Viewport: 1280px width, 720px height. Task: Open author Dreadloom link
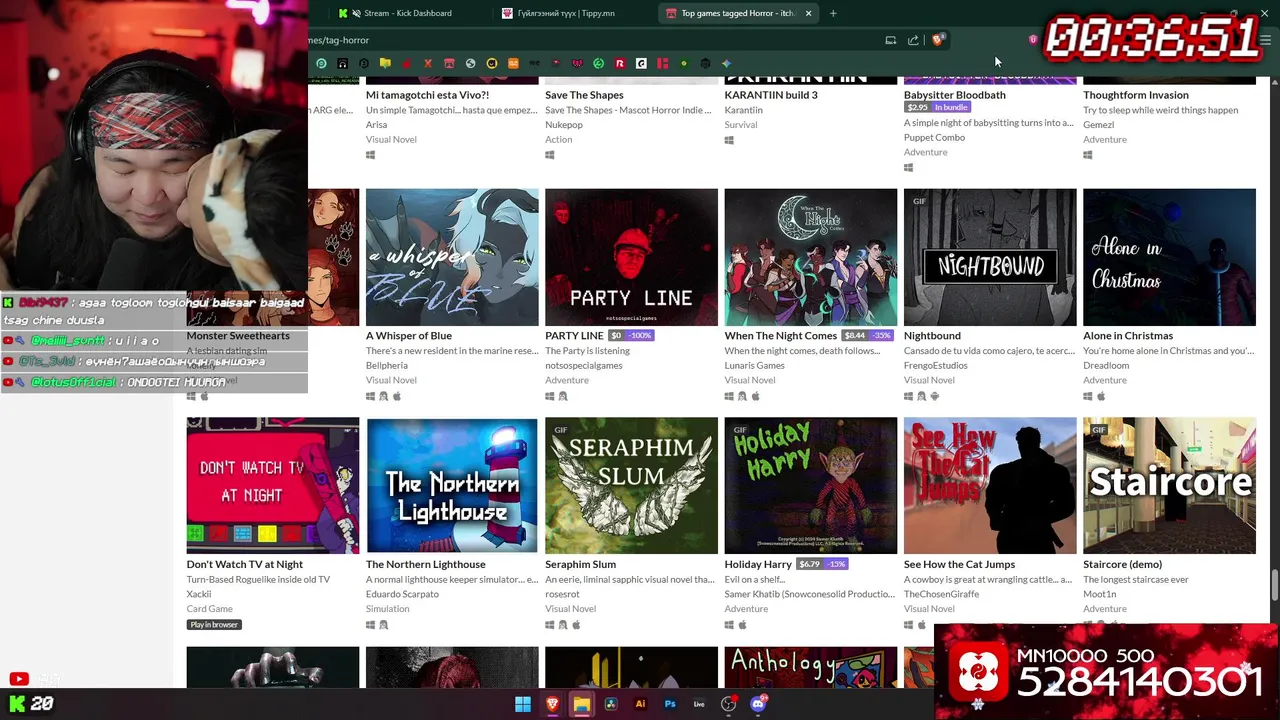(1106, 366)
